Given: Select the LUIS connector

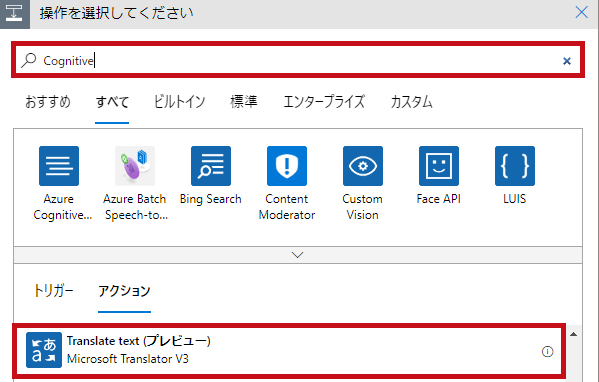Looking at the screenshot, I should pyautogui.click(x=515, y=166).
